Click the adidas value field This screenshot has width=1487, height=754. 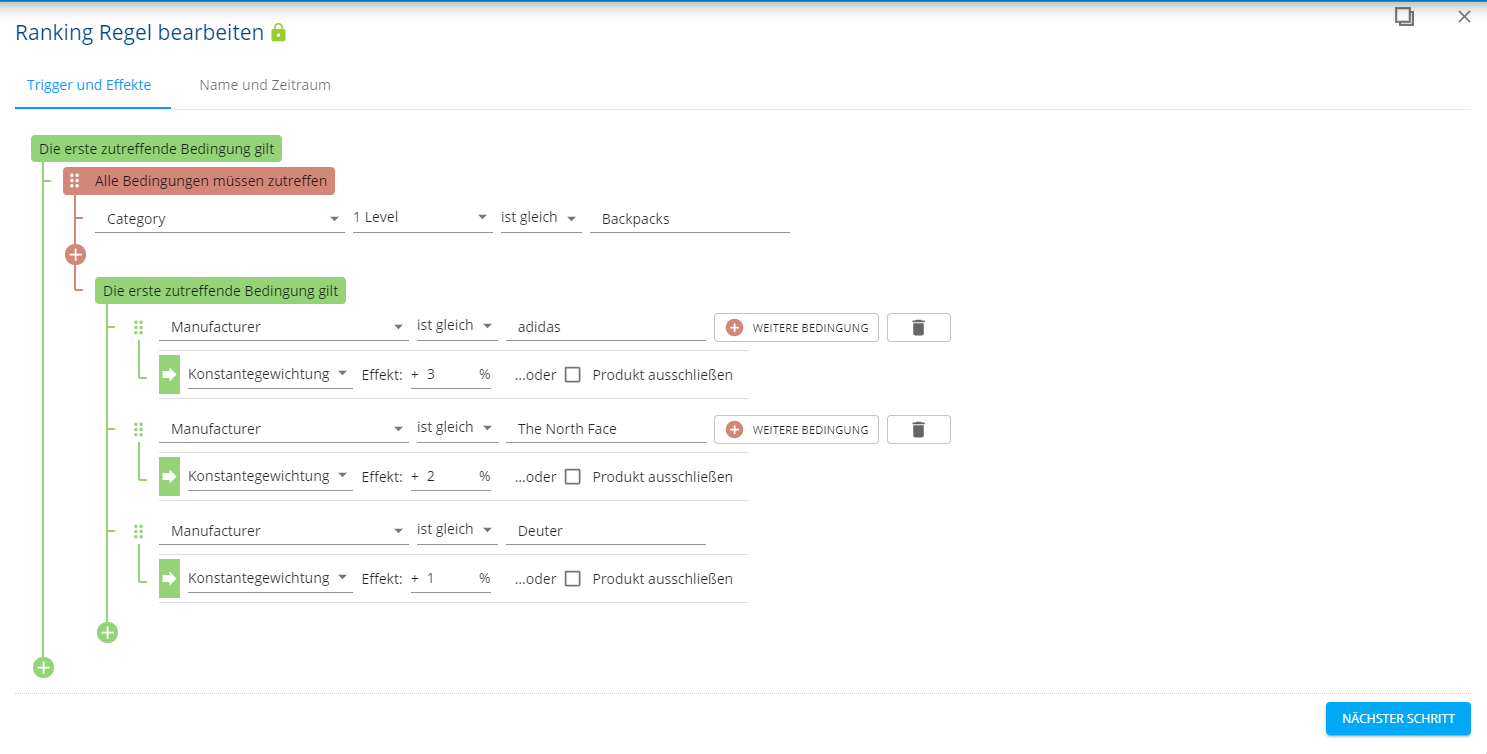point(606,327)
